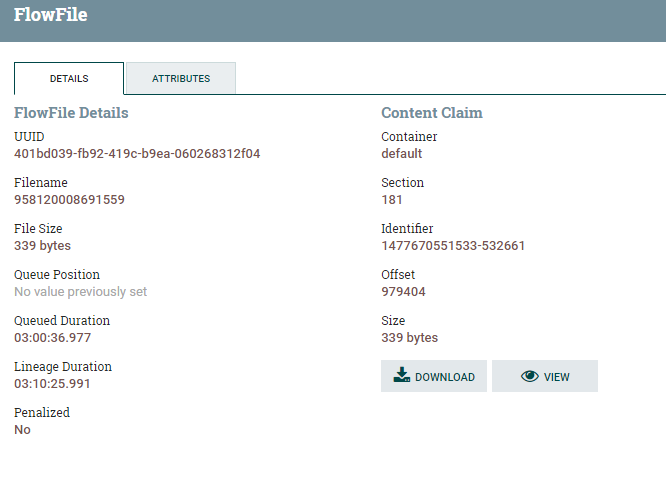The height and width of the screenshot is (497, 666).
Task: Click the Size label under Offset
Action: point(393,320)
